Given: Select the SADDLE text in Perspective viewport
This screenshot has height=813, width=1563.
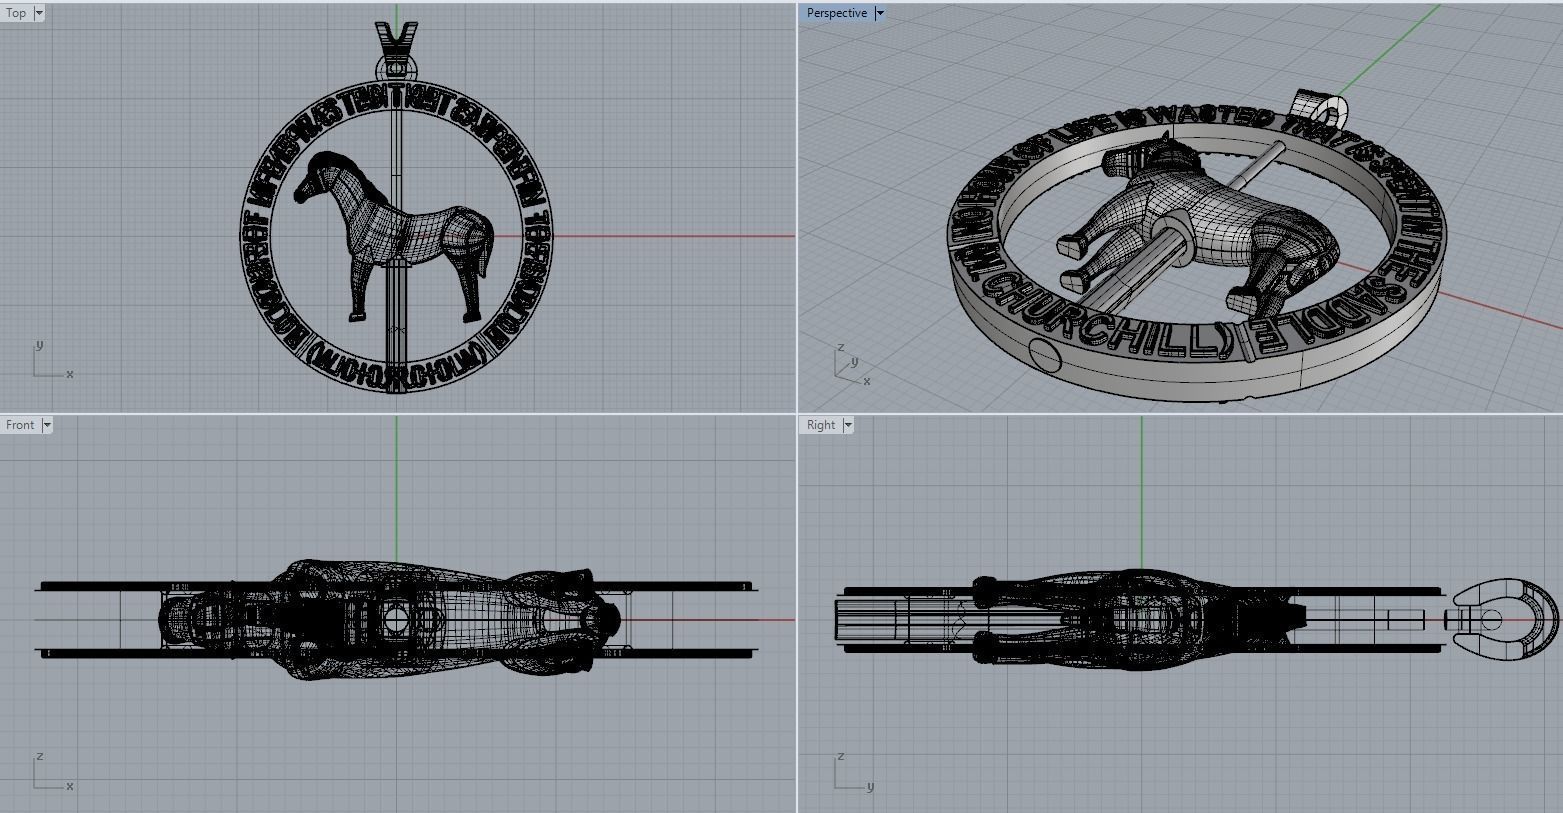Looking at the screenshot, I should coord(1343,314).
